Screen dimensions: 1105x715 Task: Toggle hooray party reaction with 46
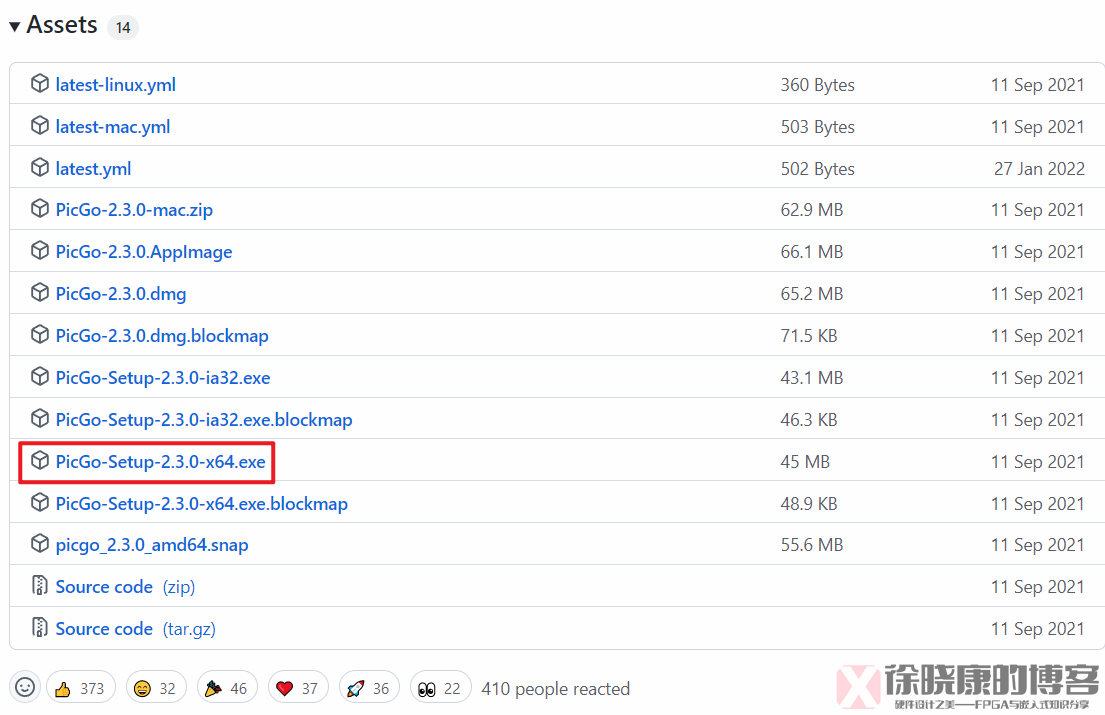(227, 688)
